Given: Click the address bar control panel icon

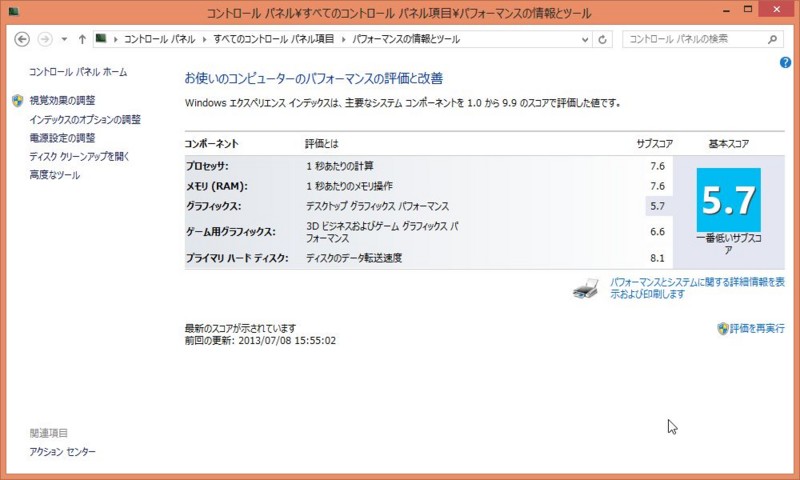Looking at the screenshot, I should pyautogui.click(x=101, y=38).
